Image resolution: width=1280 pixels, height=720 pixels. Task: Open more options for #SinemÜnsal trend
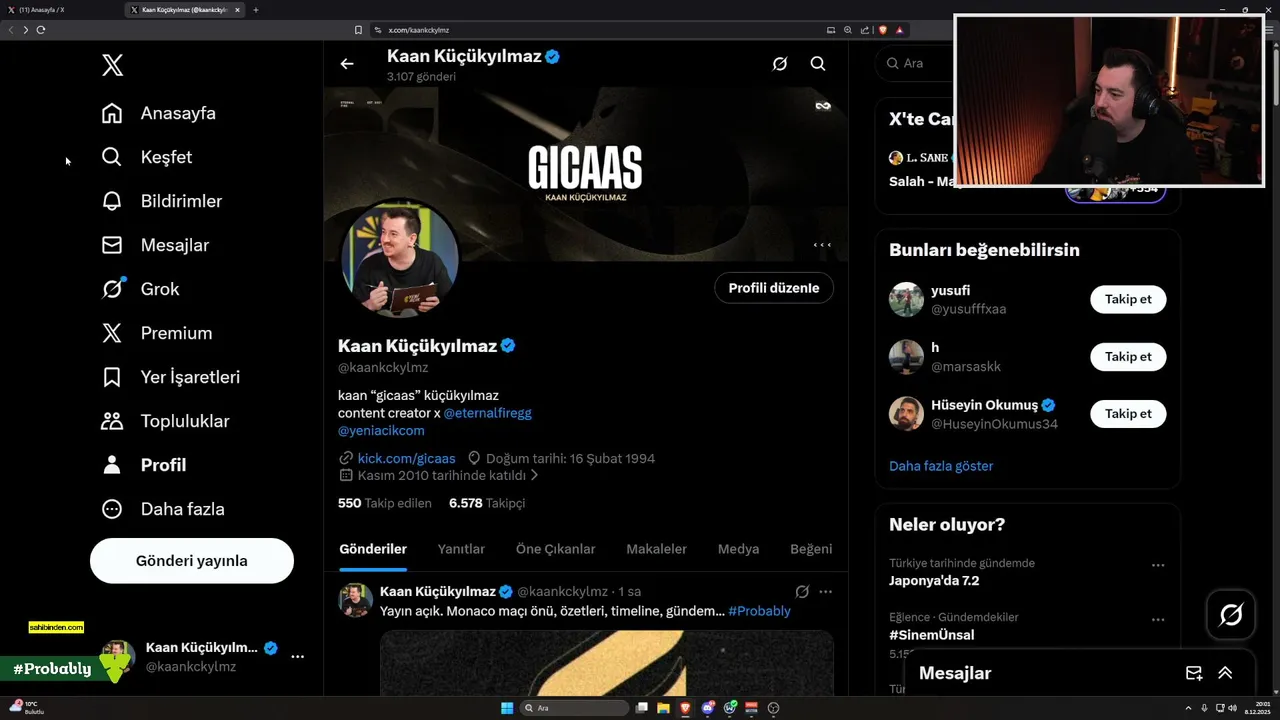point(1158,620)
